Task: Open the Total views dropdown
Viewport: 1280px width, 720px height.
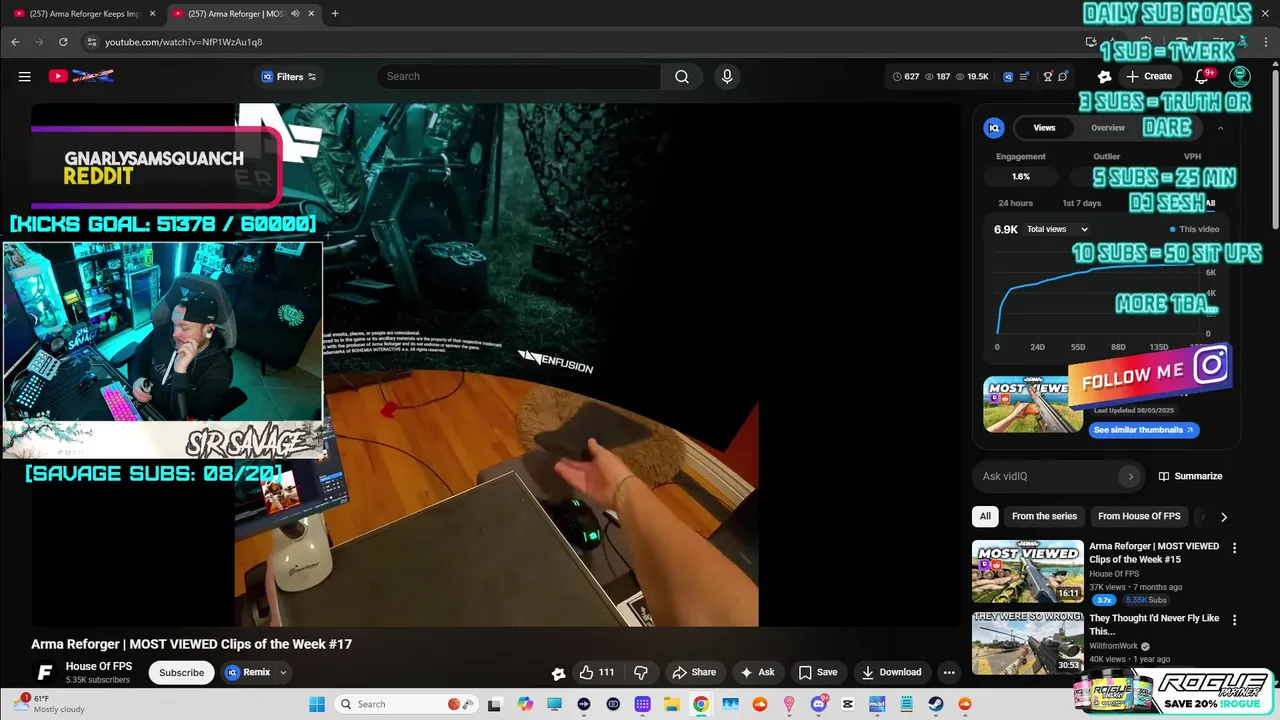Action: 1057,229
